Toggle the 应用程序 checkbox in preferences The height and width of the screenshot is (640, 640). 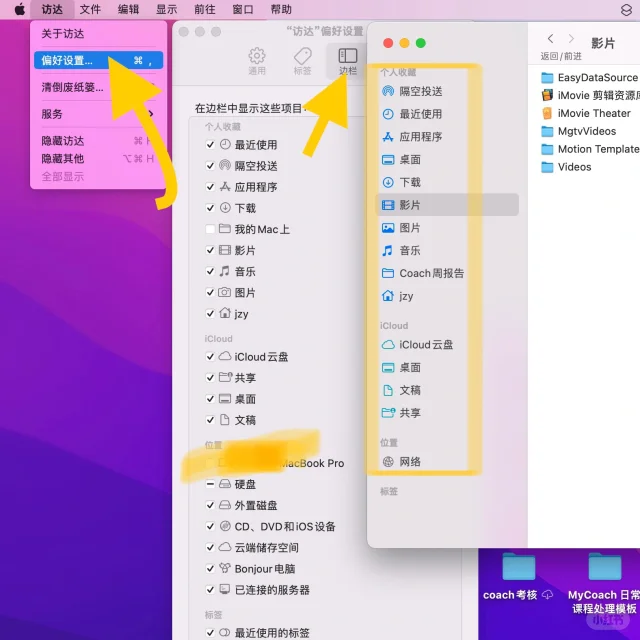coord(210,187)
